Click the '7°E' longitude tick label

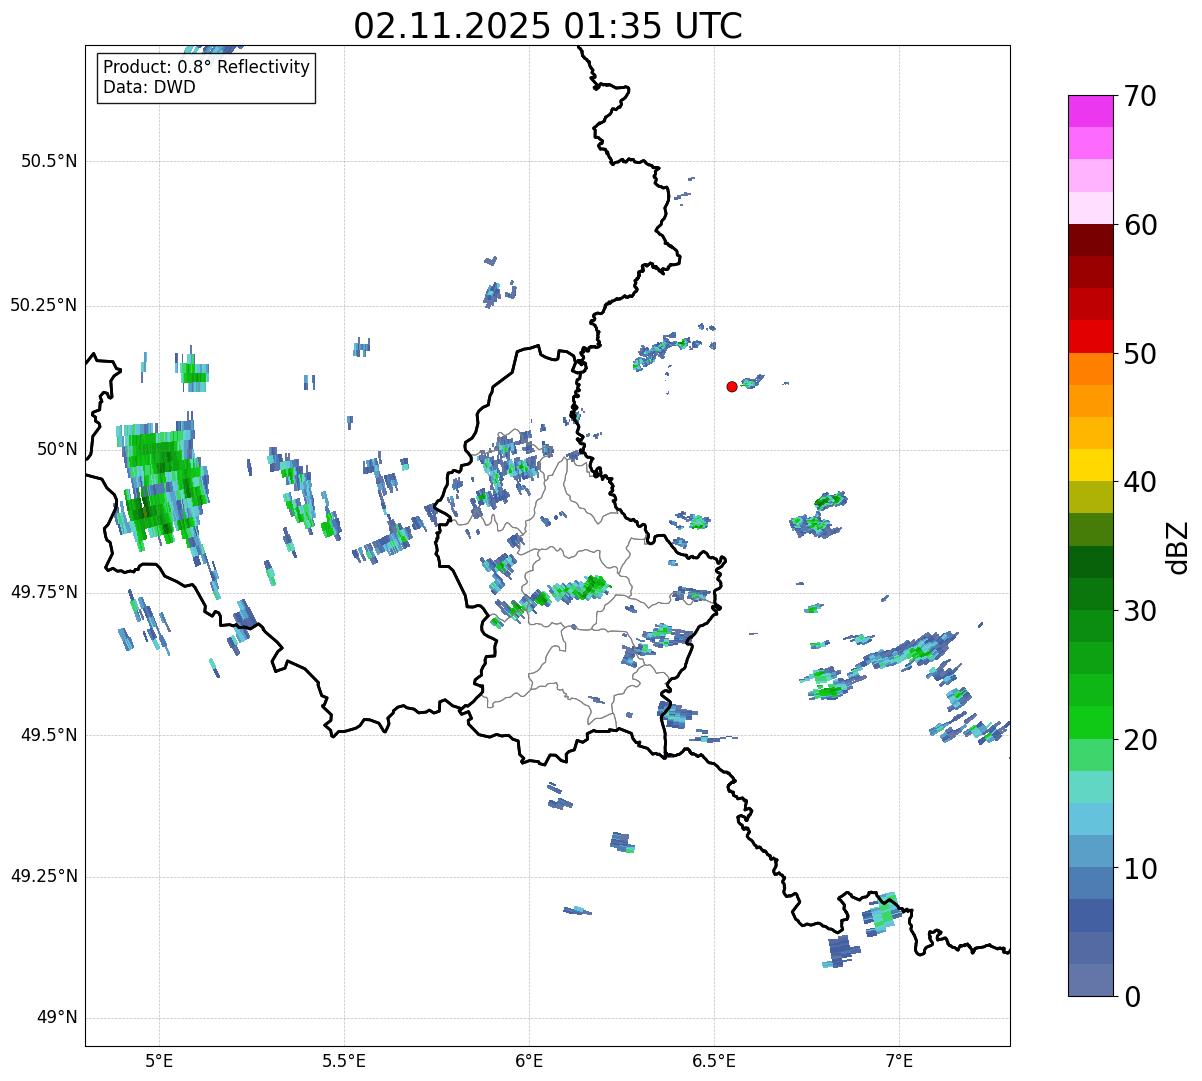(899, 1061)
